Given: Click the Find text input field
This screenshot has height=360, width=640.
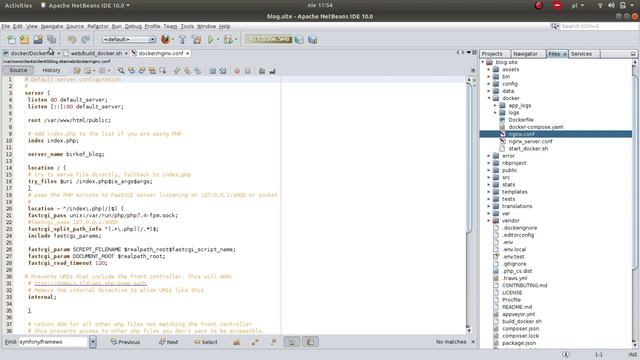Looking at the screenshot, I should pos(53,342).
